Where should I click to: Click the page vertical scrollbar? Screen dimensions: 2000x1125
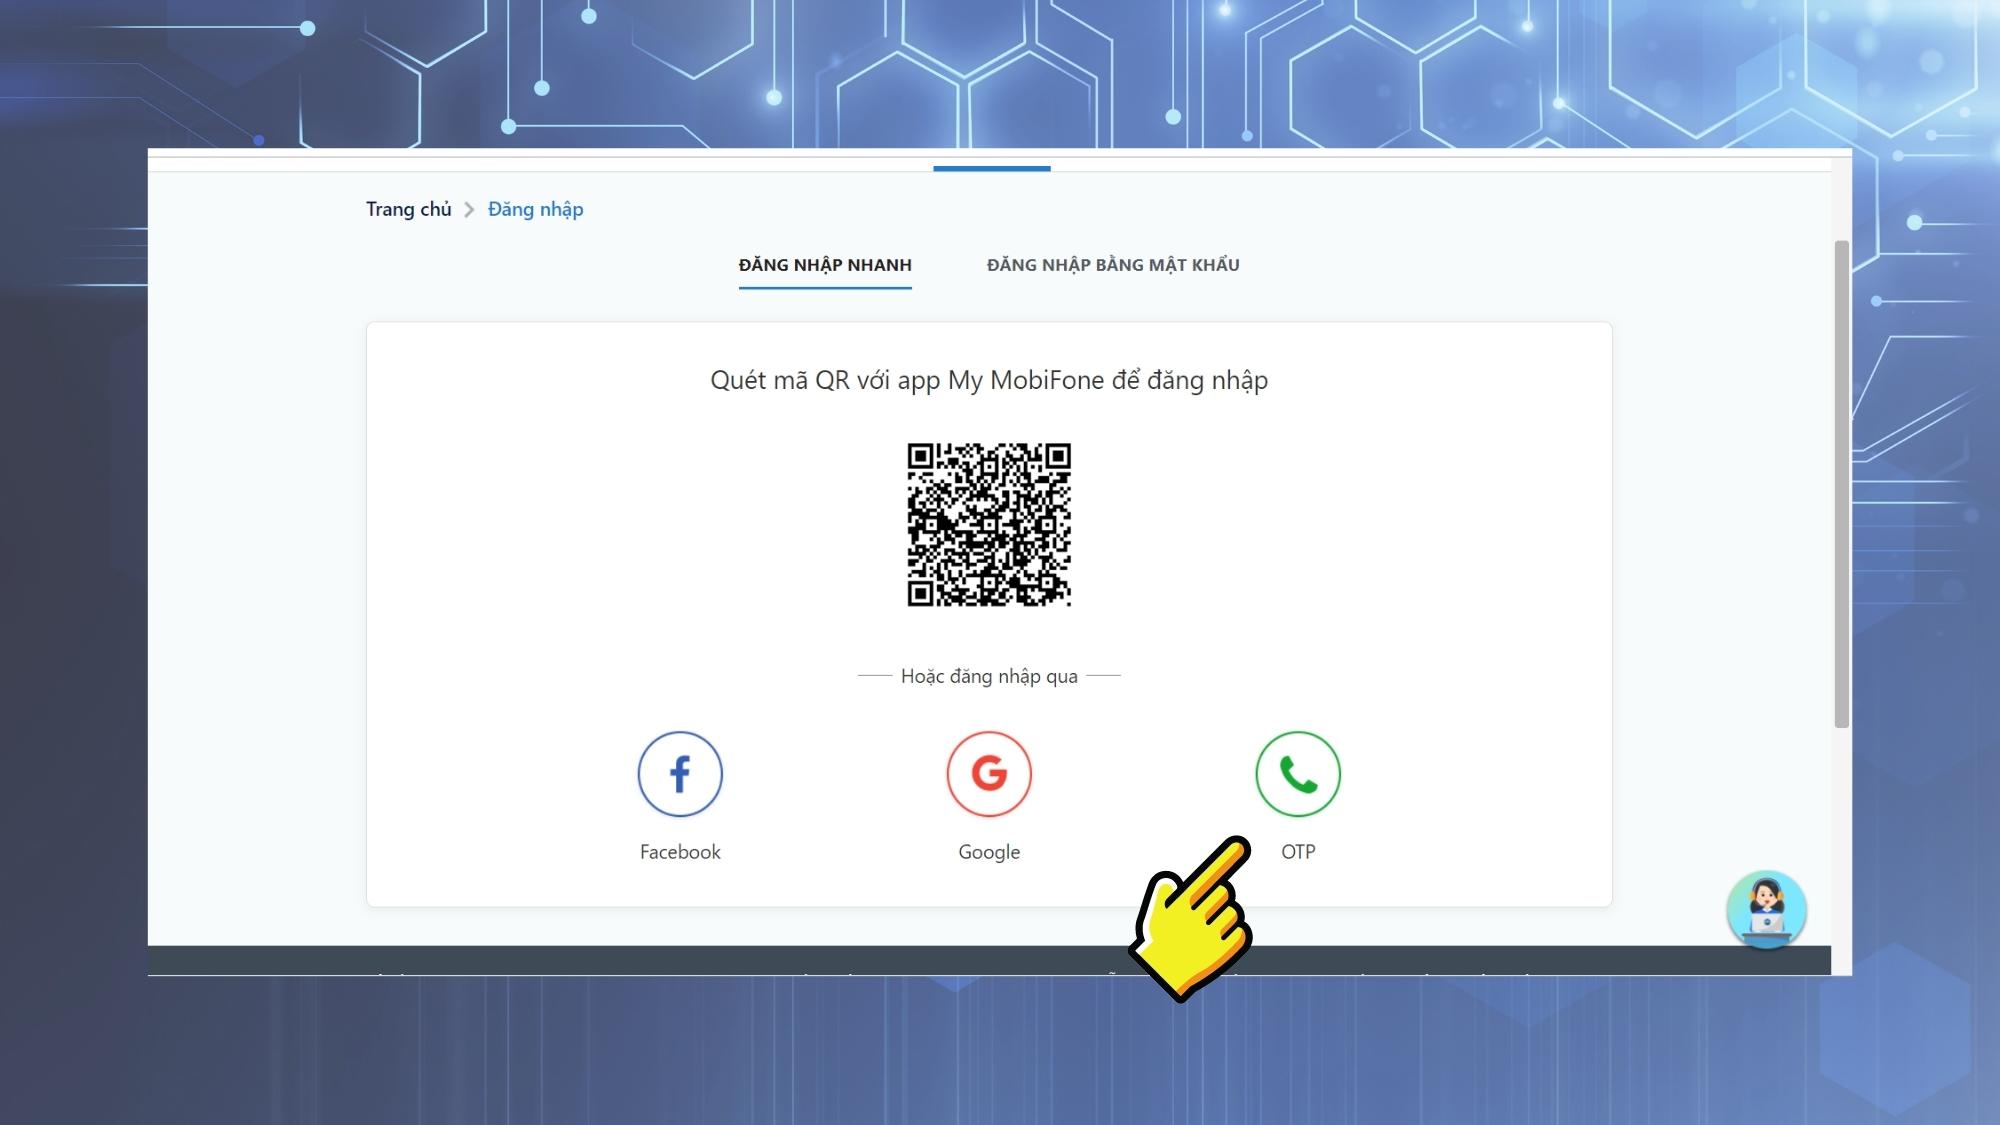pos(1841,484)
